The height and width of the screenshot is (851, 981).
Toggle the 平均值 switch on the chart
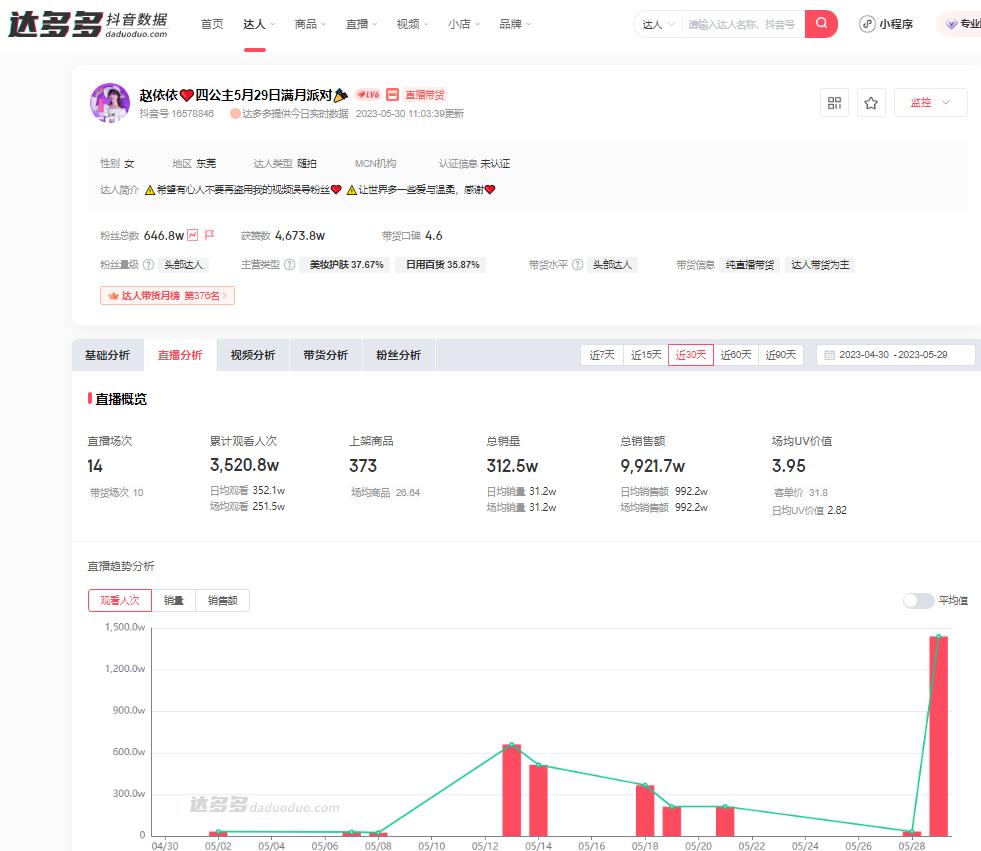pyautogui.click(x=917, y=600)
